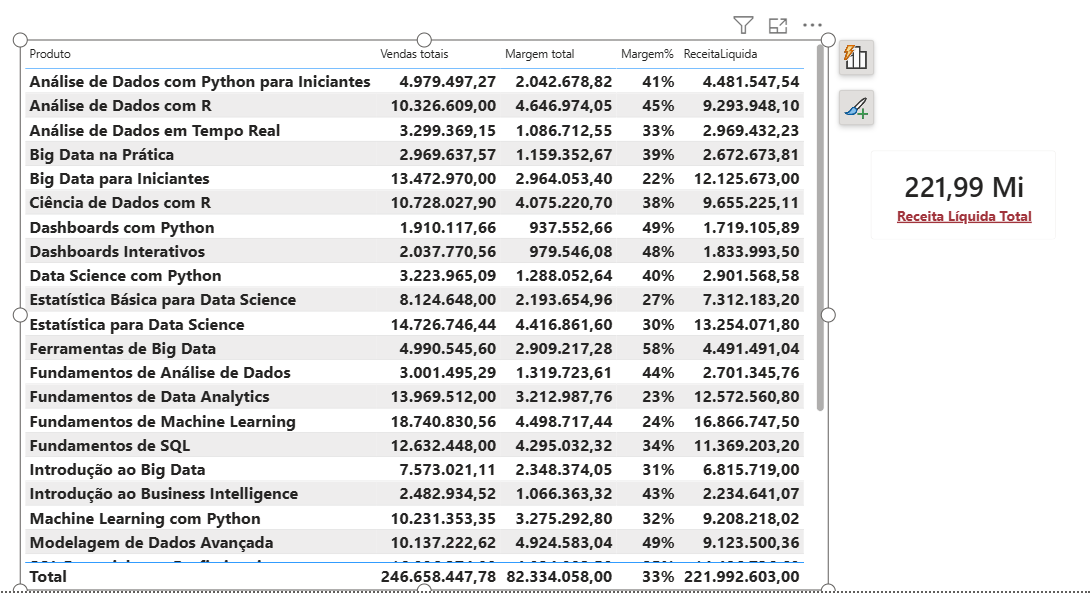Sort by the Produto column header

pyautogui.click(x=49, y=54)
